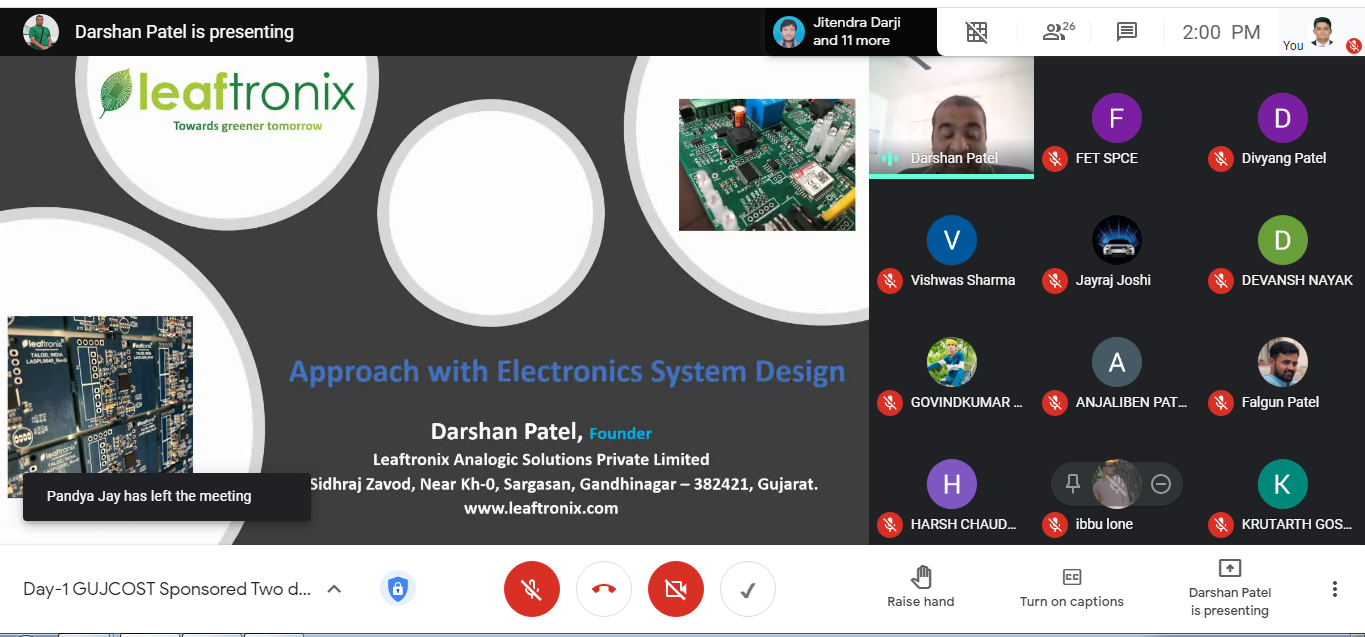This screenshot has width=1365, height=637.
Task: Select ANJALIBEN PAT... avatar
Action: coord(1117,362)
